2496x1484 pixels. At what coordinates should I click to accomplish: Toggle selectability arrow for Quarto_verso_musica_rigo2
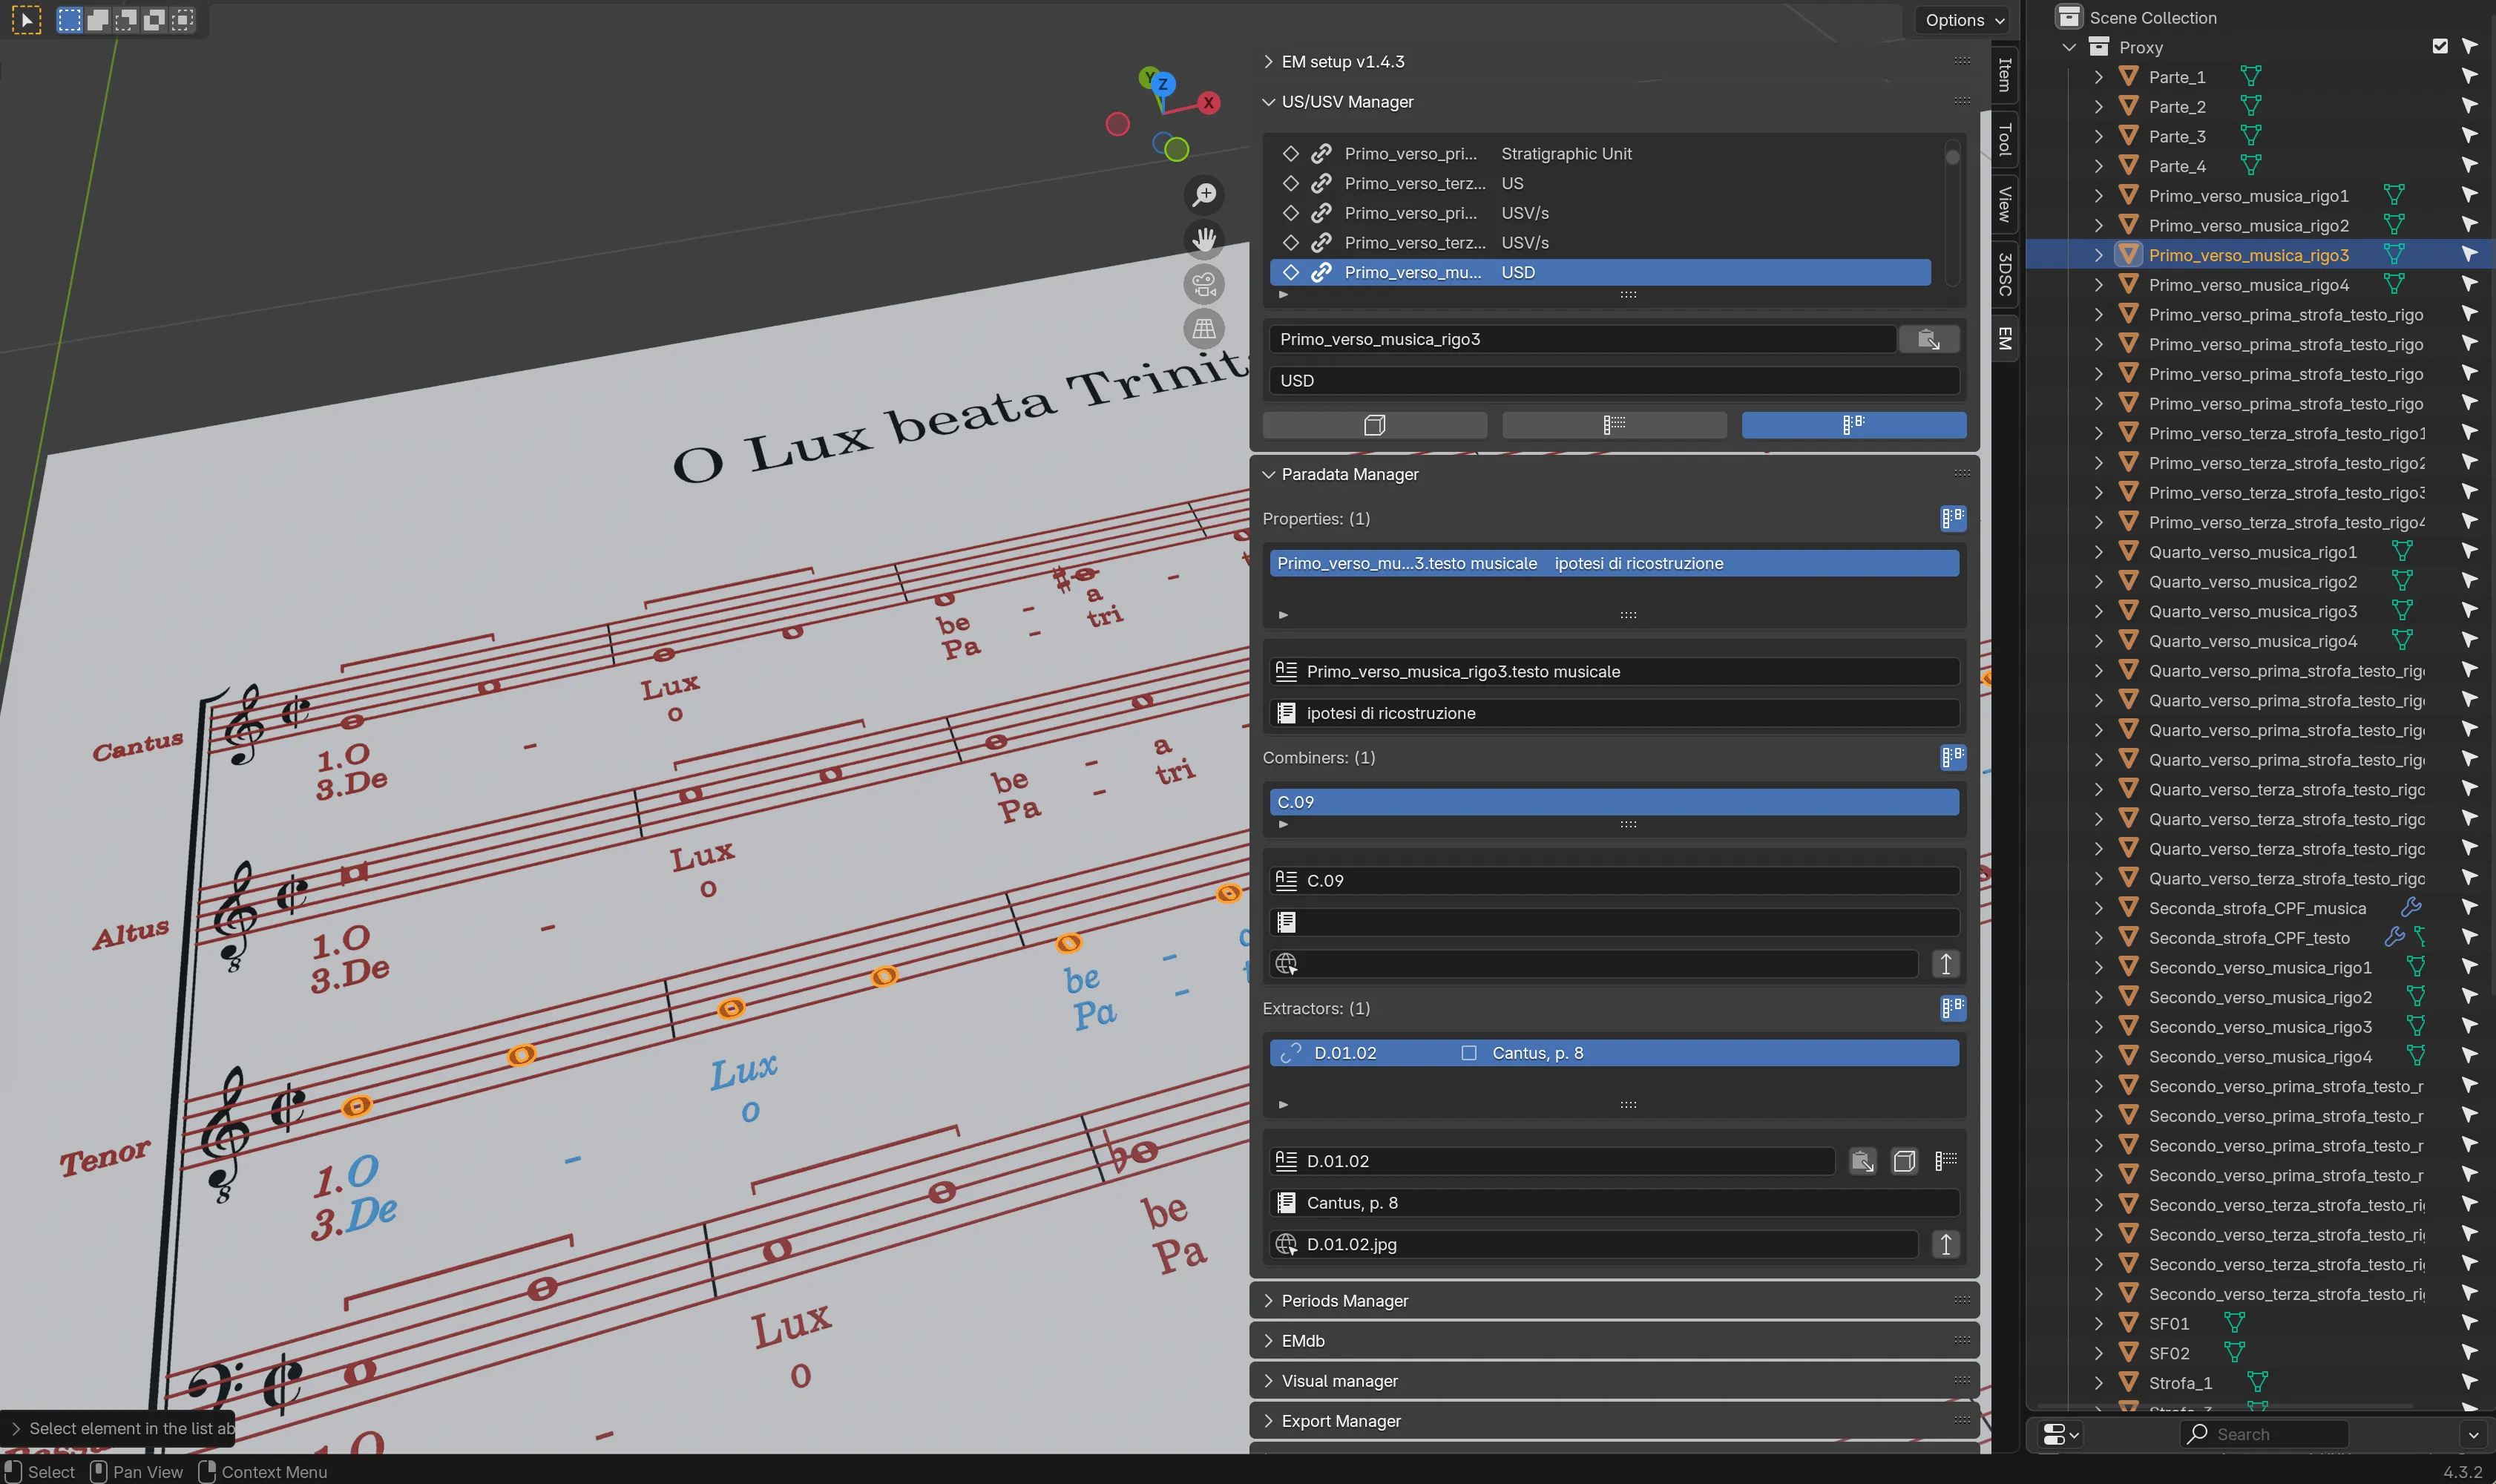(x=2469, y=581)
